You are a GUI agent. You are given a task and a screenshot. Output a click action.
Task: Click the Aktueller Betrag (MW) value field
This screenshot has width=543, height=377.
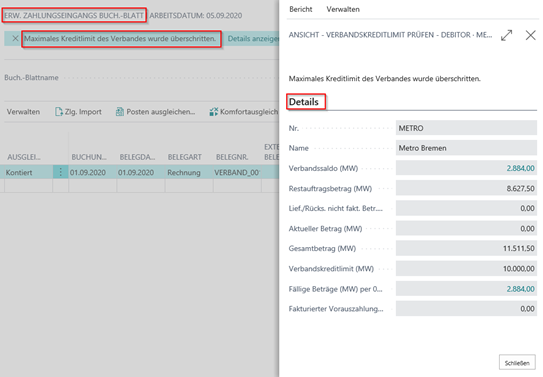point(466,228)
